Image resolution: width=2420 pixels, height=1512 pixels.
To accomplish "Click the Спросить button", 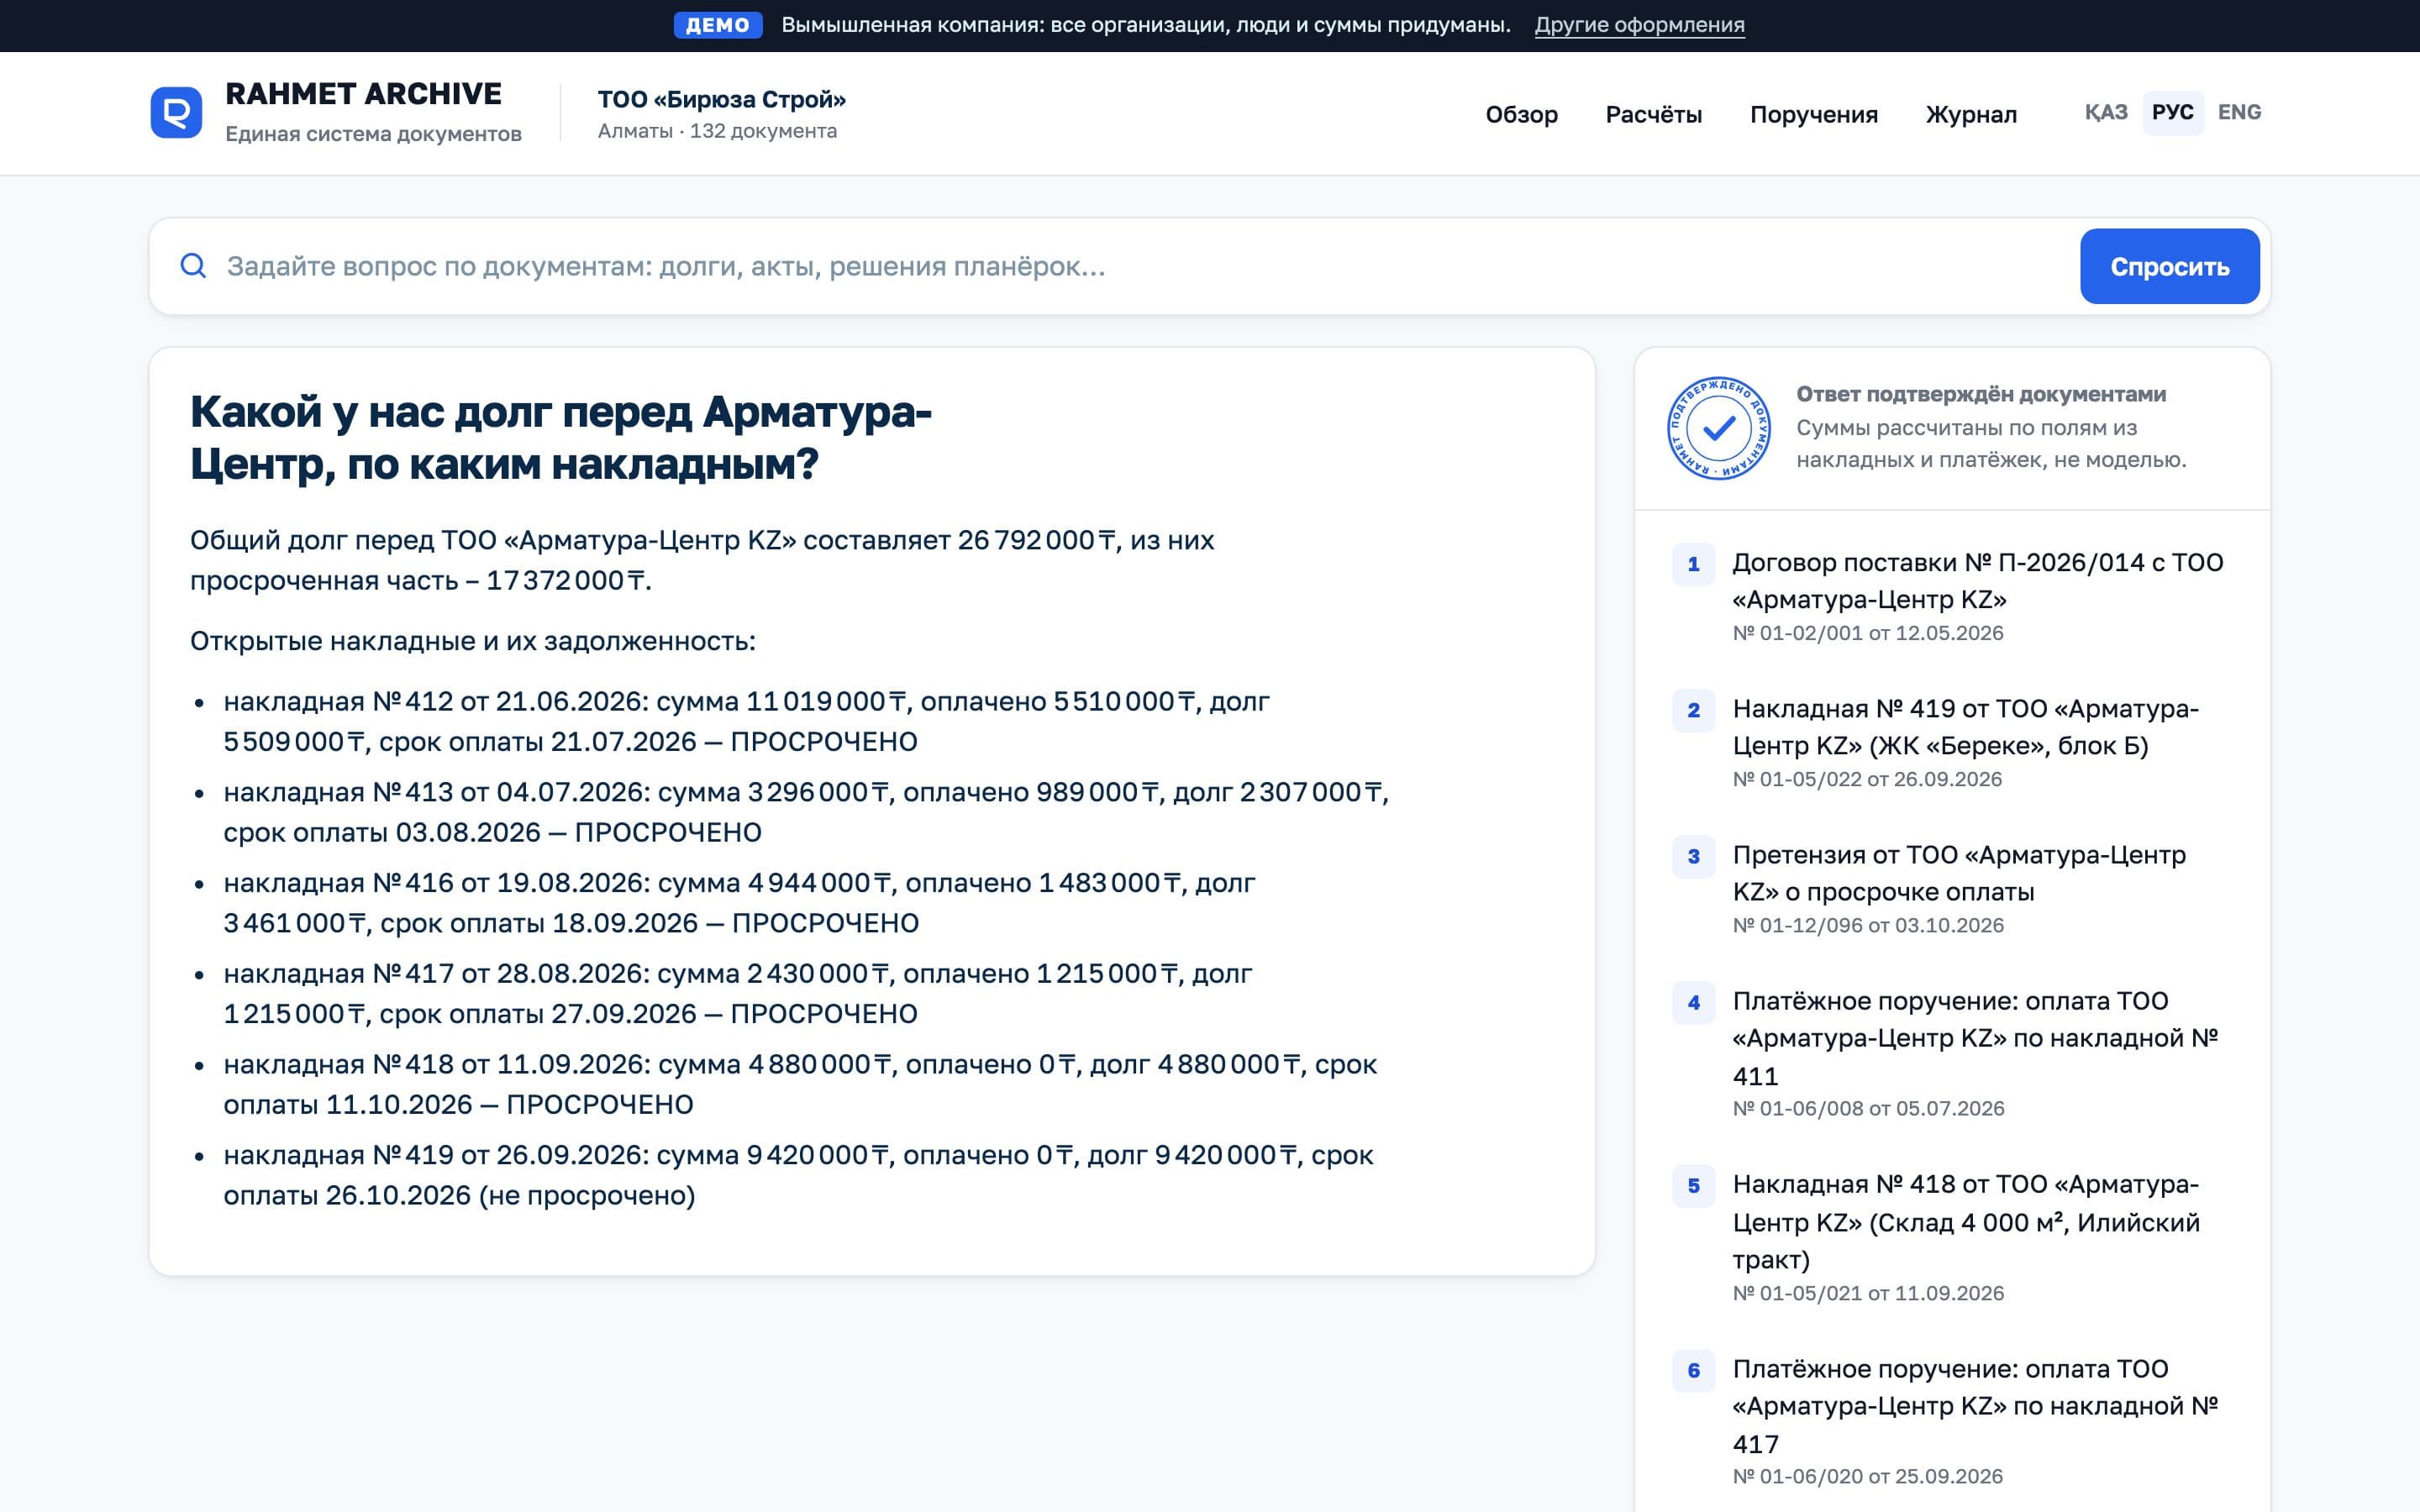I will pyautogui.click(x=2169, y=266).
